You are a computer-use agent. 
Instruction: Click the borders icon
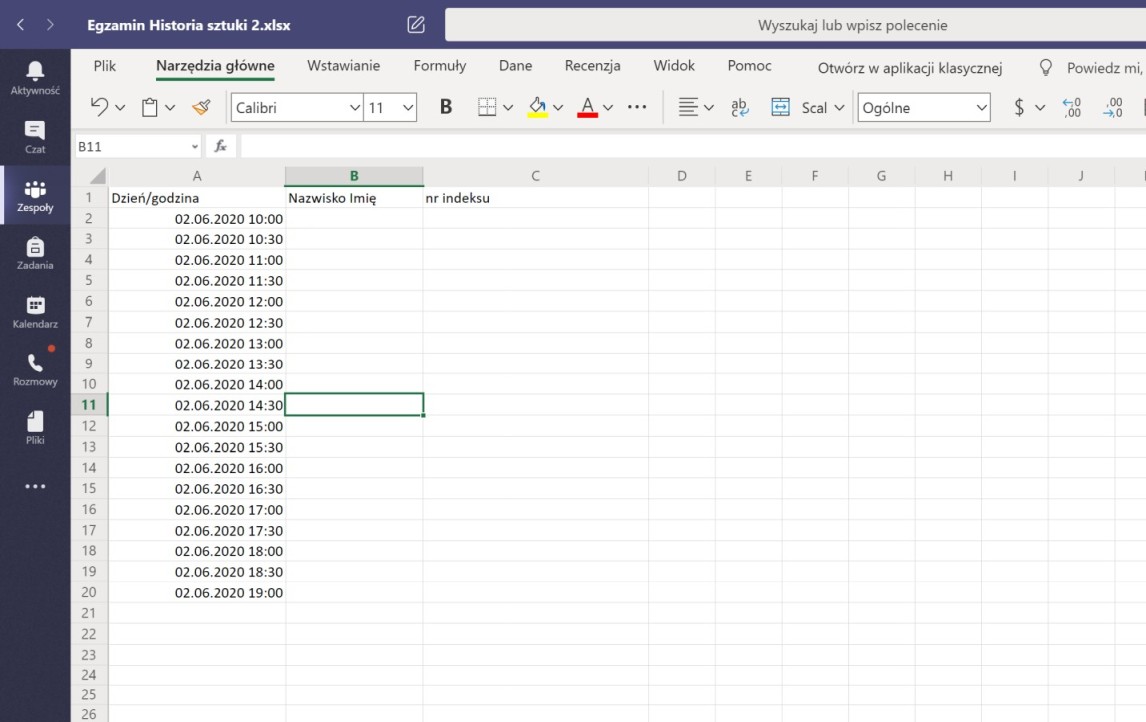(487, 107)
